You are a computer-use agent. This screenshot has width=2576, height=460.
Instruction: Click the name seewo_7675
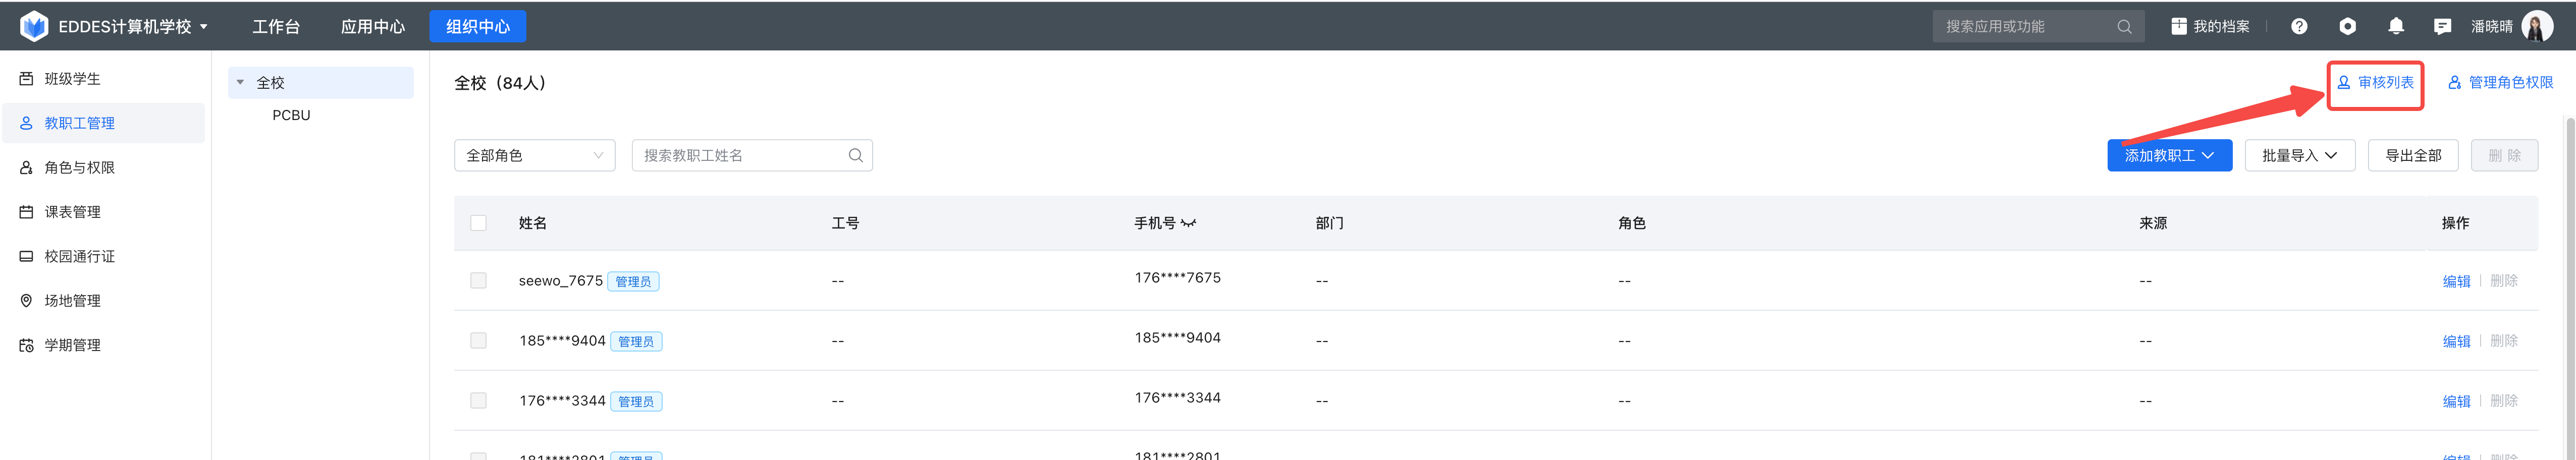pos(560,281)
